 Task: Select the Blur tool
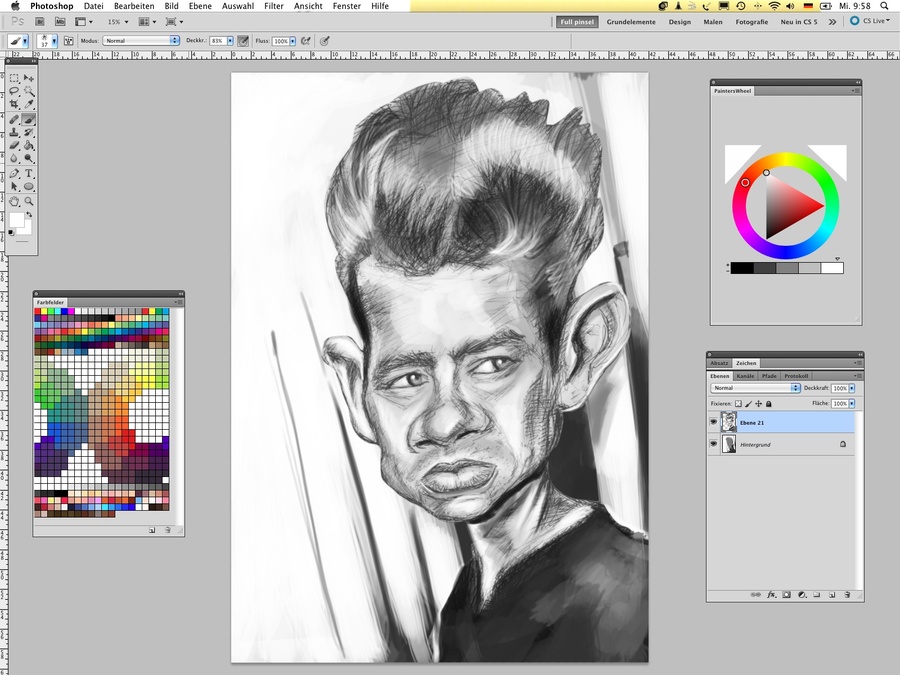(14, 158)
